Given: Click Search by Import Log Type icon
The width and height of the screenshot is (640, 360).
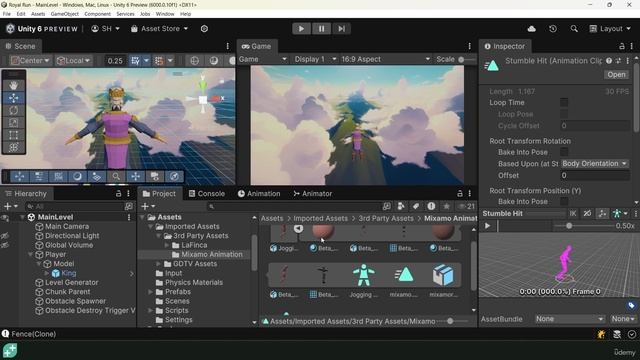Looking at the screenshot, I should tap(431, 206).
